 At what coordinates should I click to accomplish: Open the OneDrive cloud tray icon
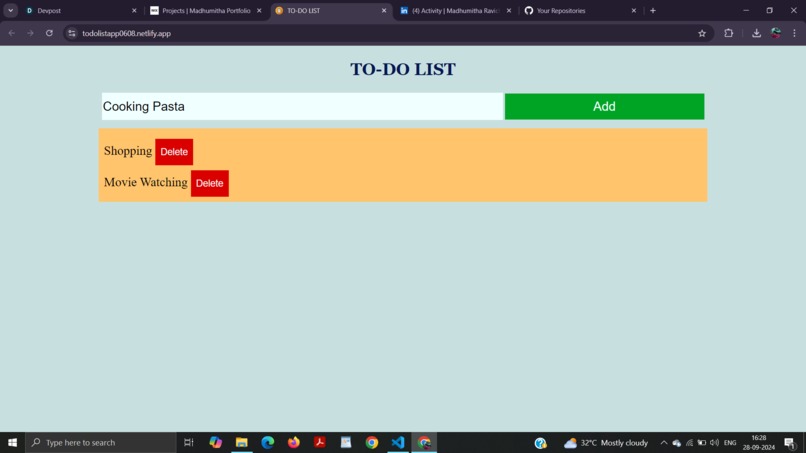click(676, 443)
